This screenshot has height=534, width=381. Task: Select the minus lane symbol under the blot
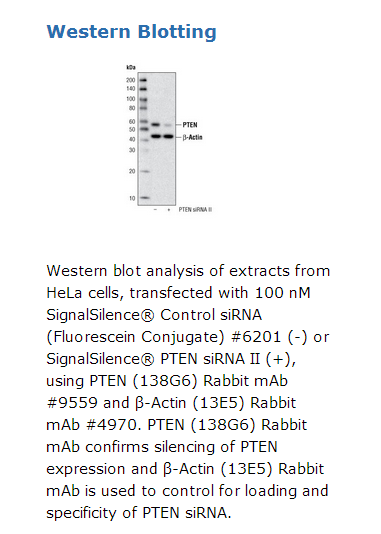pos(155,209)
